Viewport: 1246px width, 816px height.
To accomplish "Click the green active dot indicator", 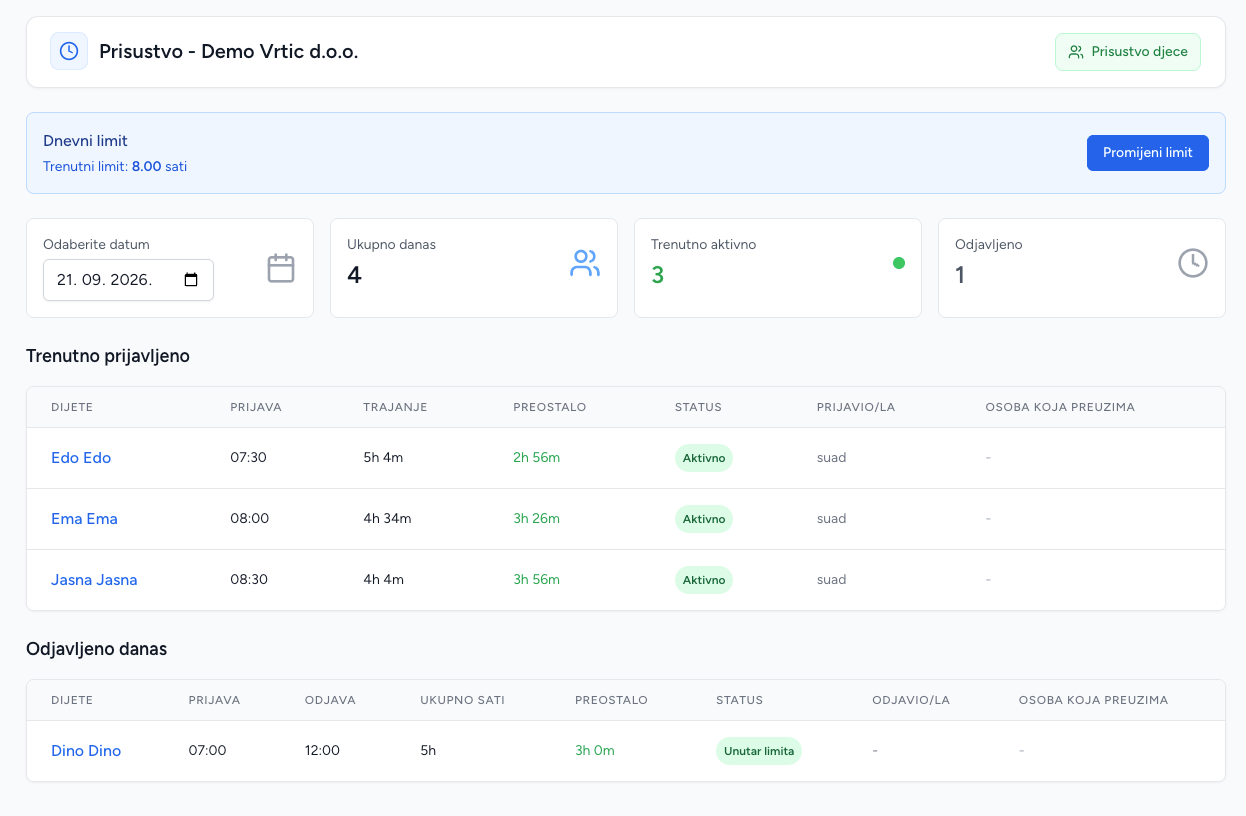I will click(898, 263).
